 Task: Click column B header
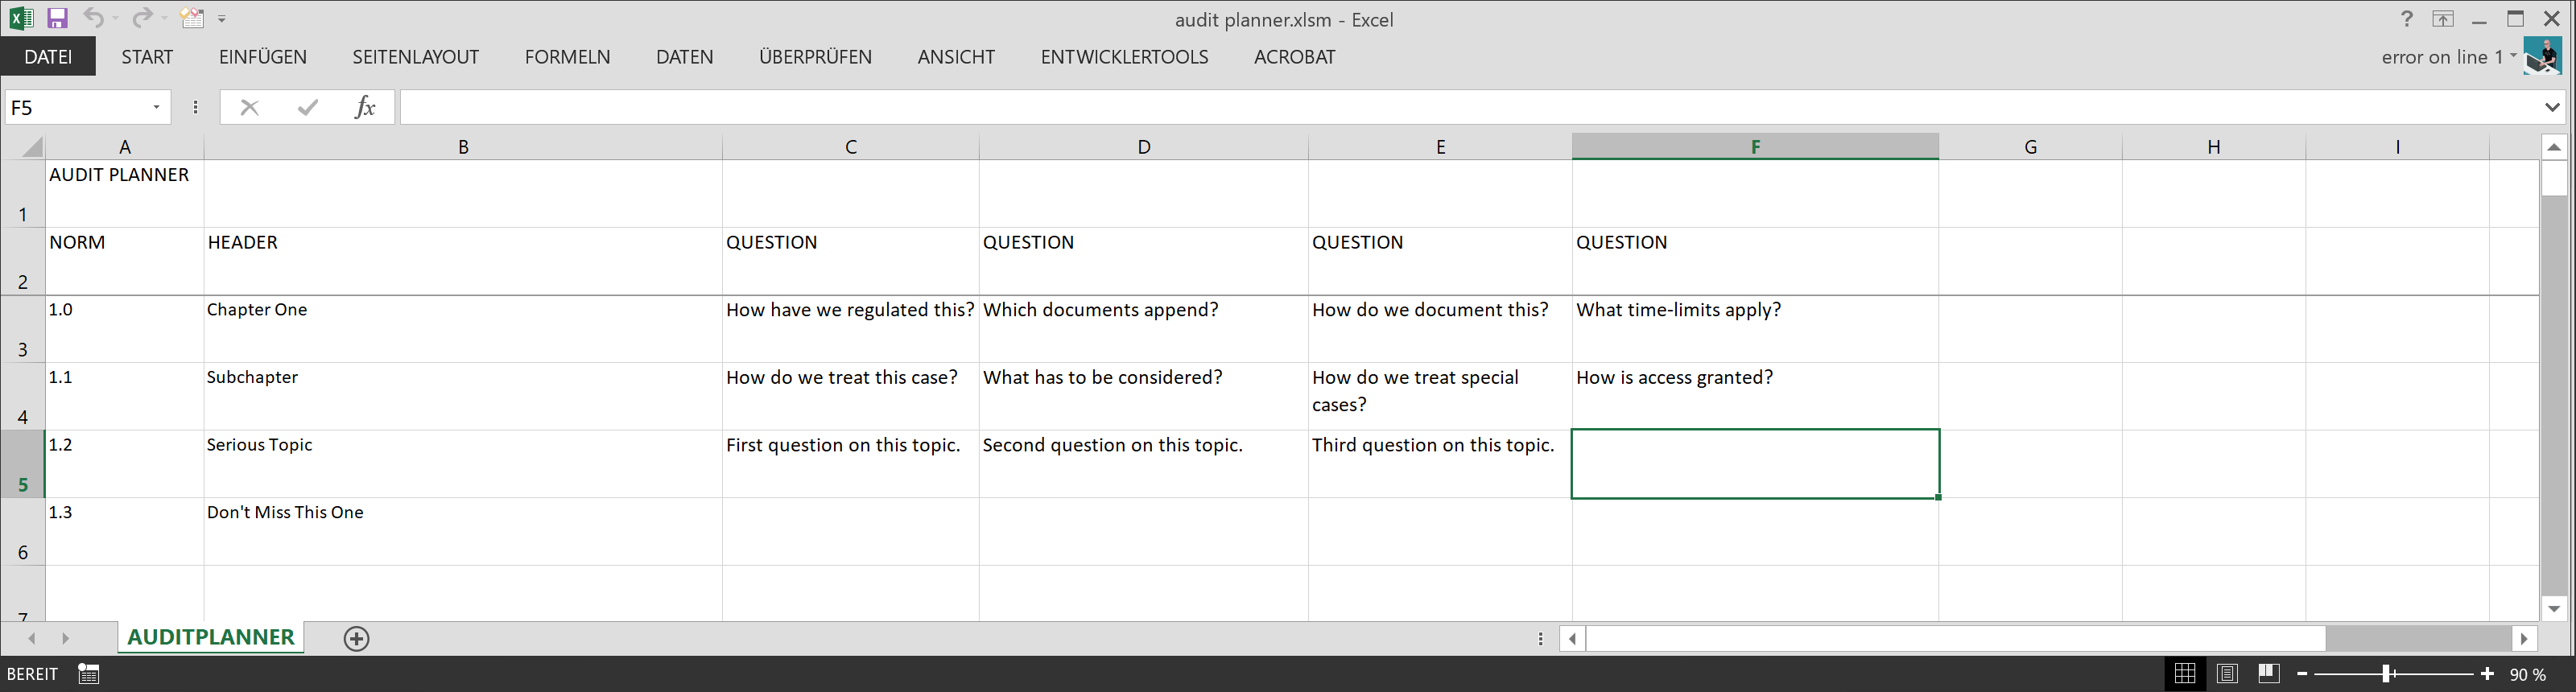pyautogui.click(x=463, y=147)
